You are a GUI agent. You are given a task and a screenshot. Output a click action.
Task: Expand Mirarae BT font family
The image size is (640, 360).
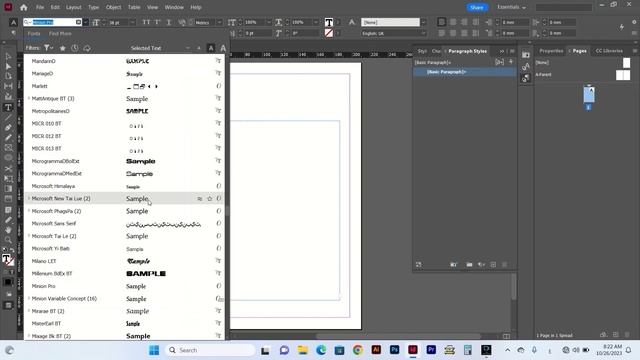click(x=29, y=311)
